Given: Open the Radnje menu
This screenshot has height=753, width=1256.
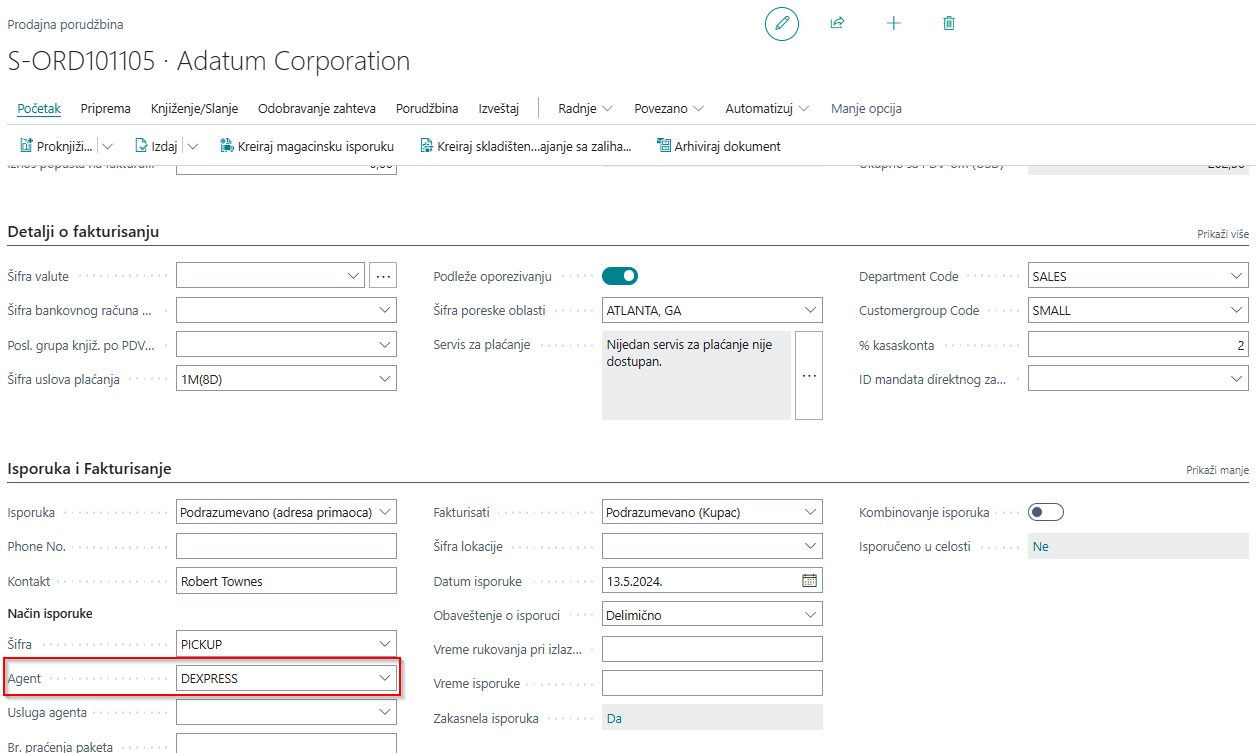Looking at the screenshot, I should (585, 108).
